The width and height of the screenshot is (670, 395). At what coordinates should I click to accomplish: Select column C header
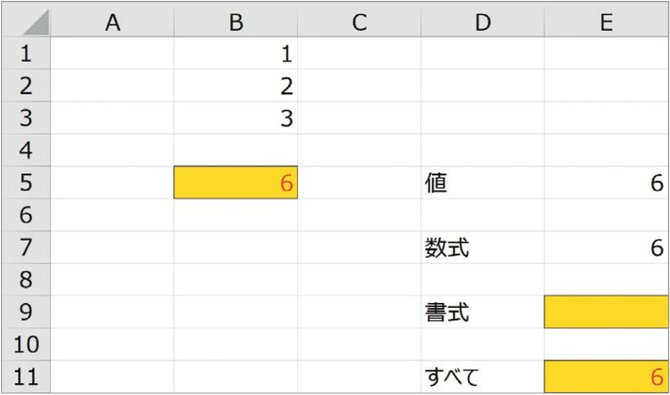(x=359, y=23)
